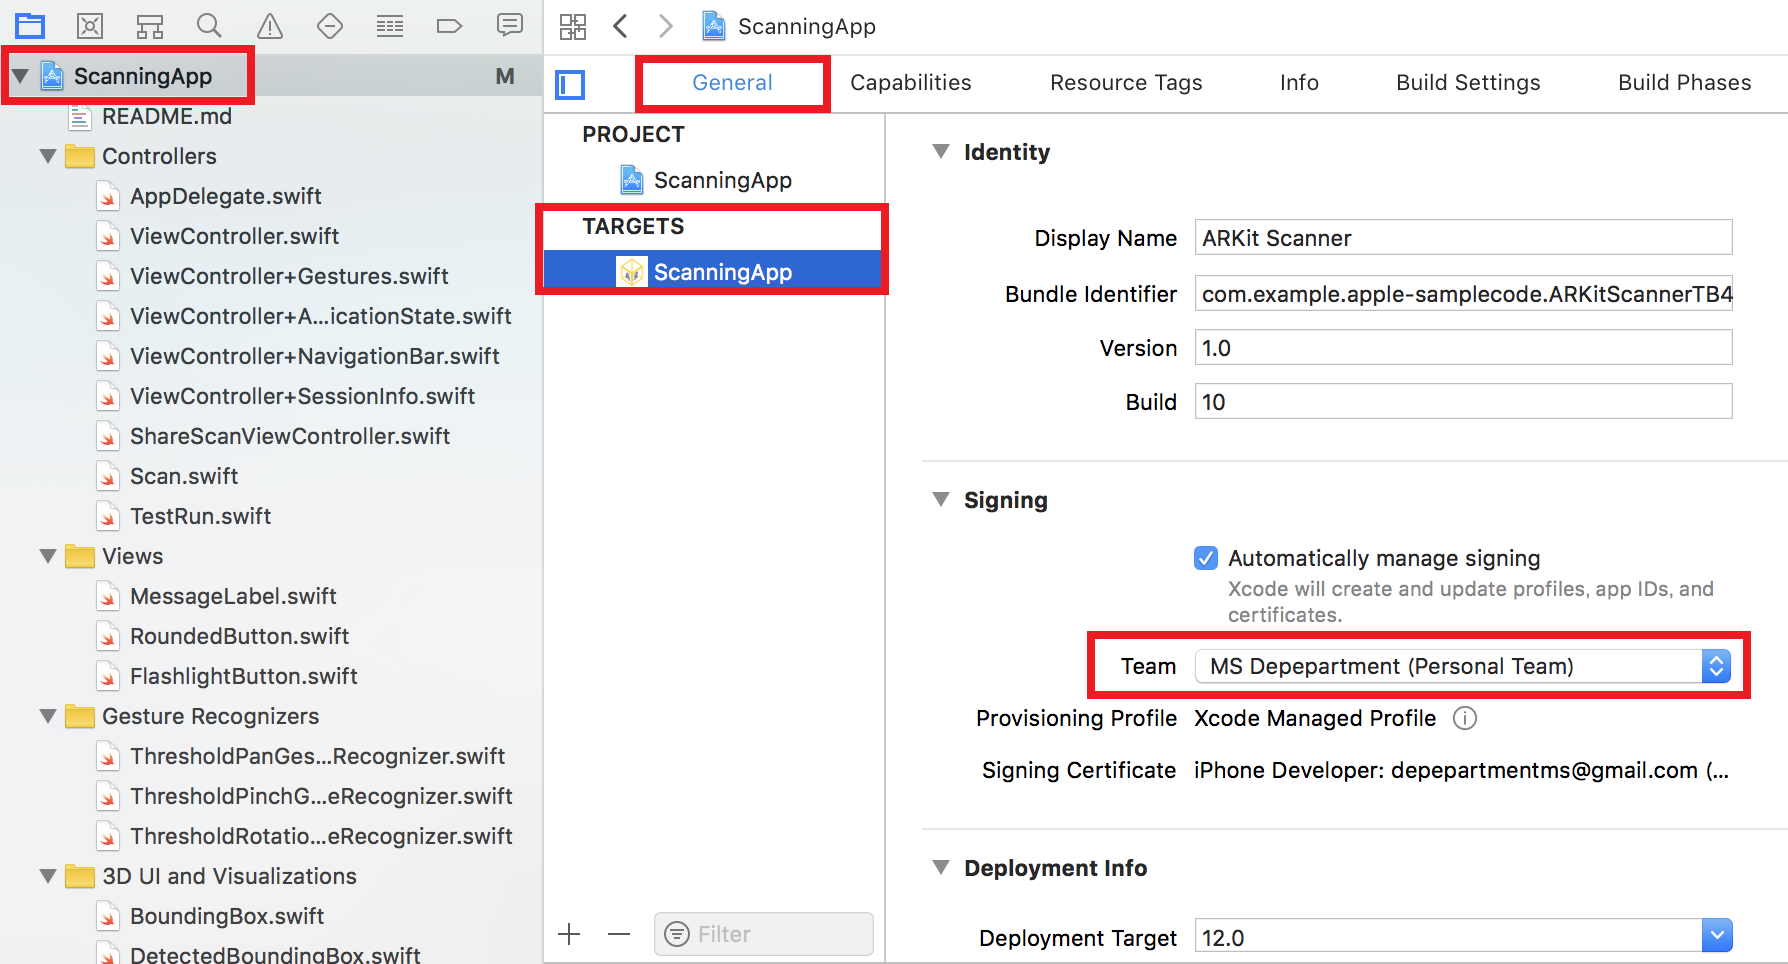Open the Debug navigator lines icon
The image size is (1788, 964).
click(390, 26)
